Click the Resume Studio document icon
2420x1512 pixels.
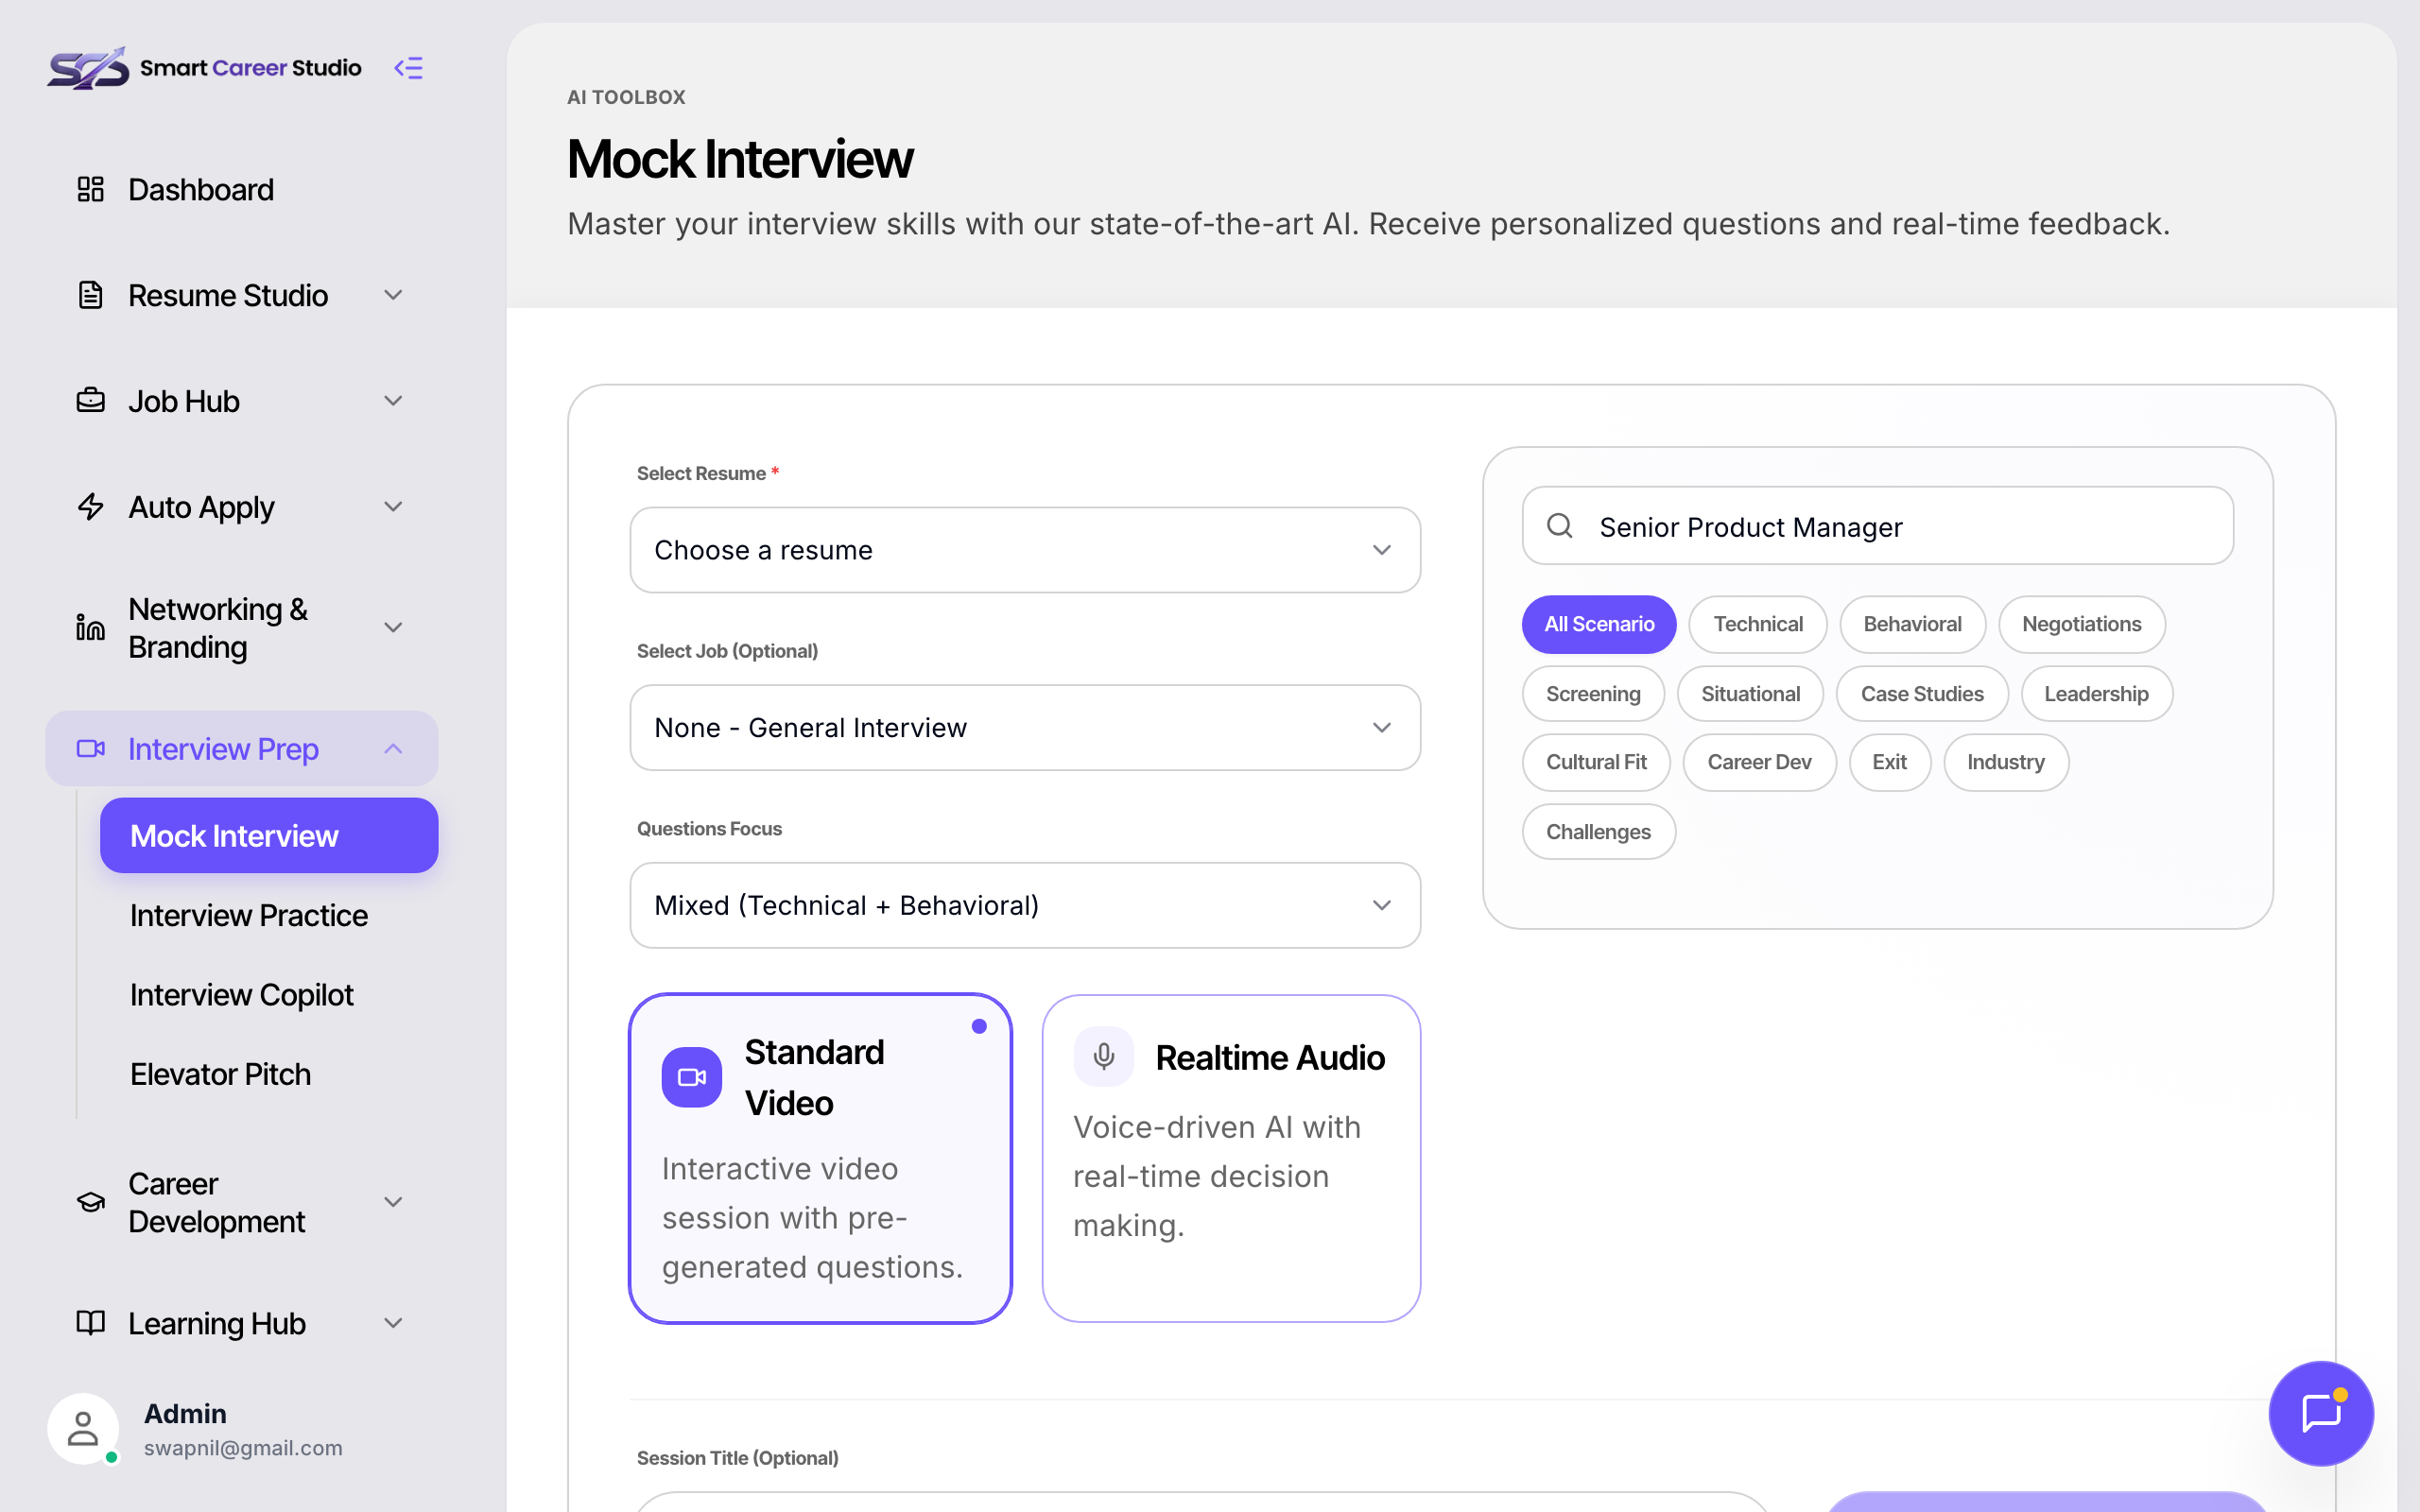click(91, 295)
